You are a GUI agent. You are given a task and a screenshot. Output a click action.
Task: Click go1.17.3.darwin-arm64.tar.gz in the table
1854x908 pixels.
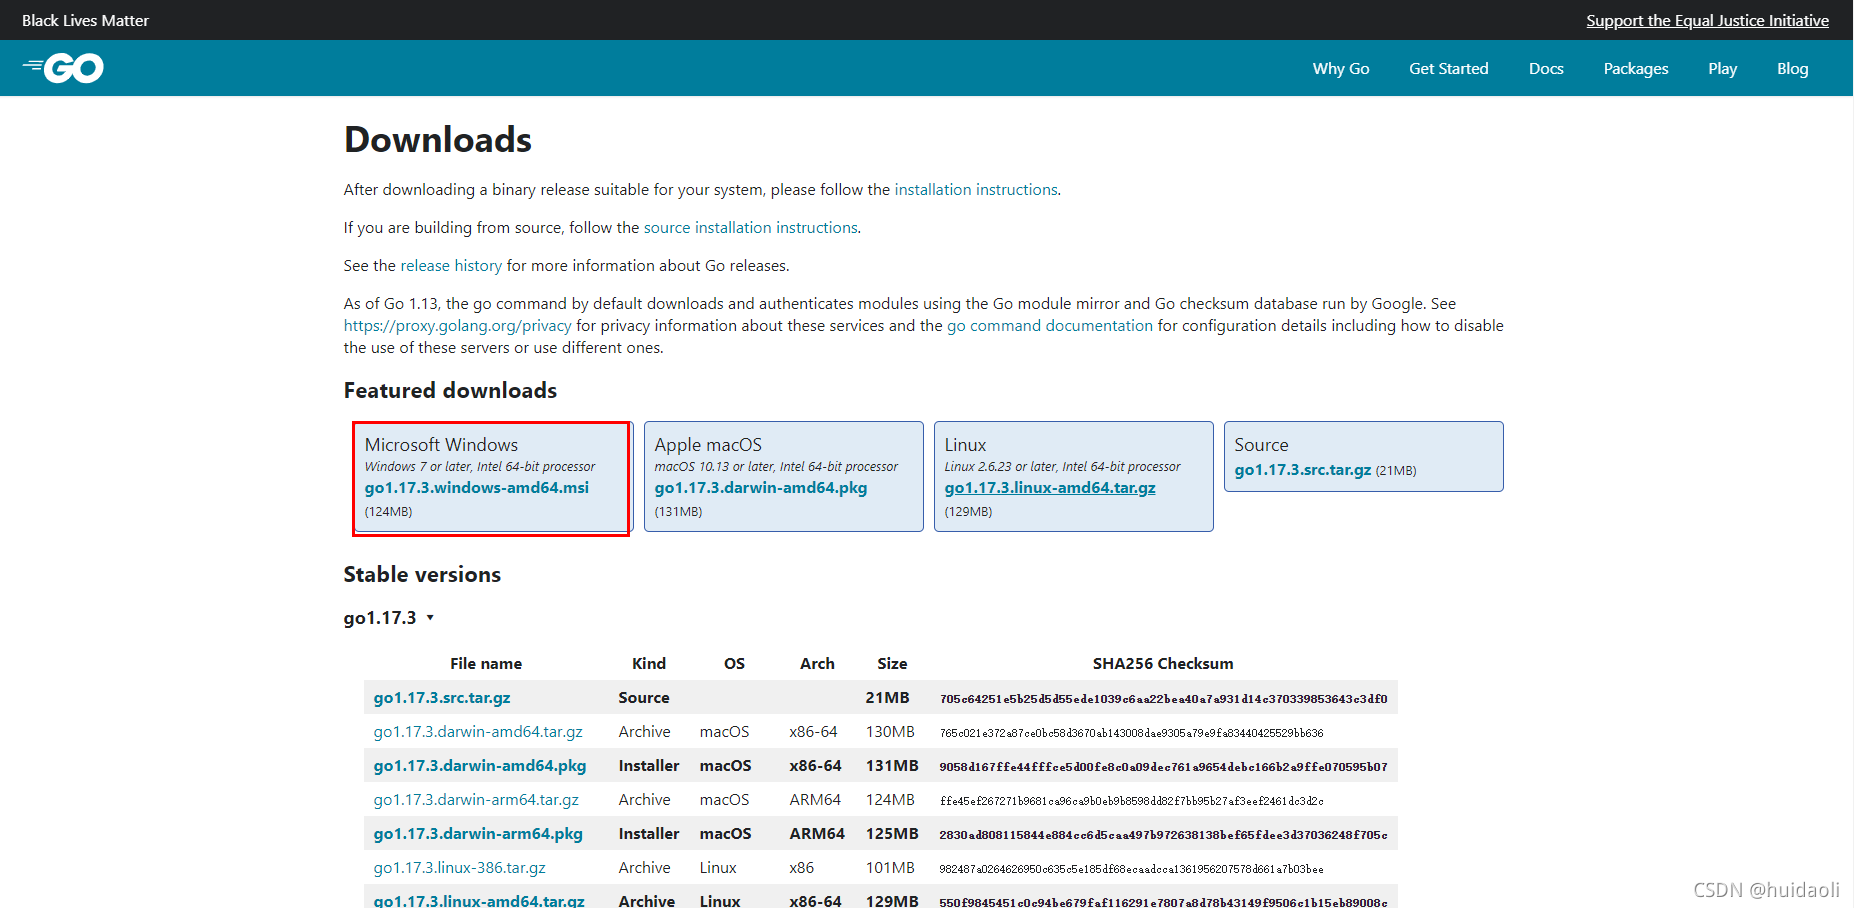(x=476, y=799)
